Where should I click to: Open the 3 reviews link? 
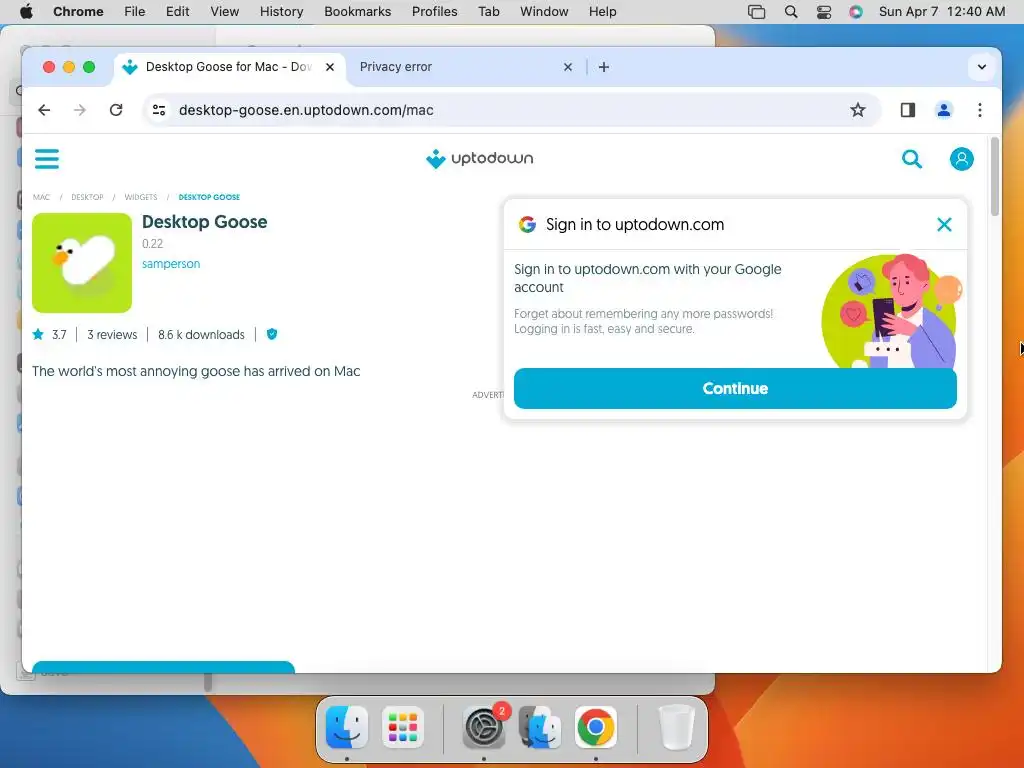point(112,334)
